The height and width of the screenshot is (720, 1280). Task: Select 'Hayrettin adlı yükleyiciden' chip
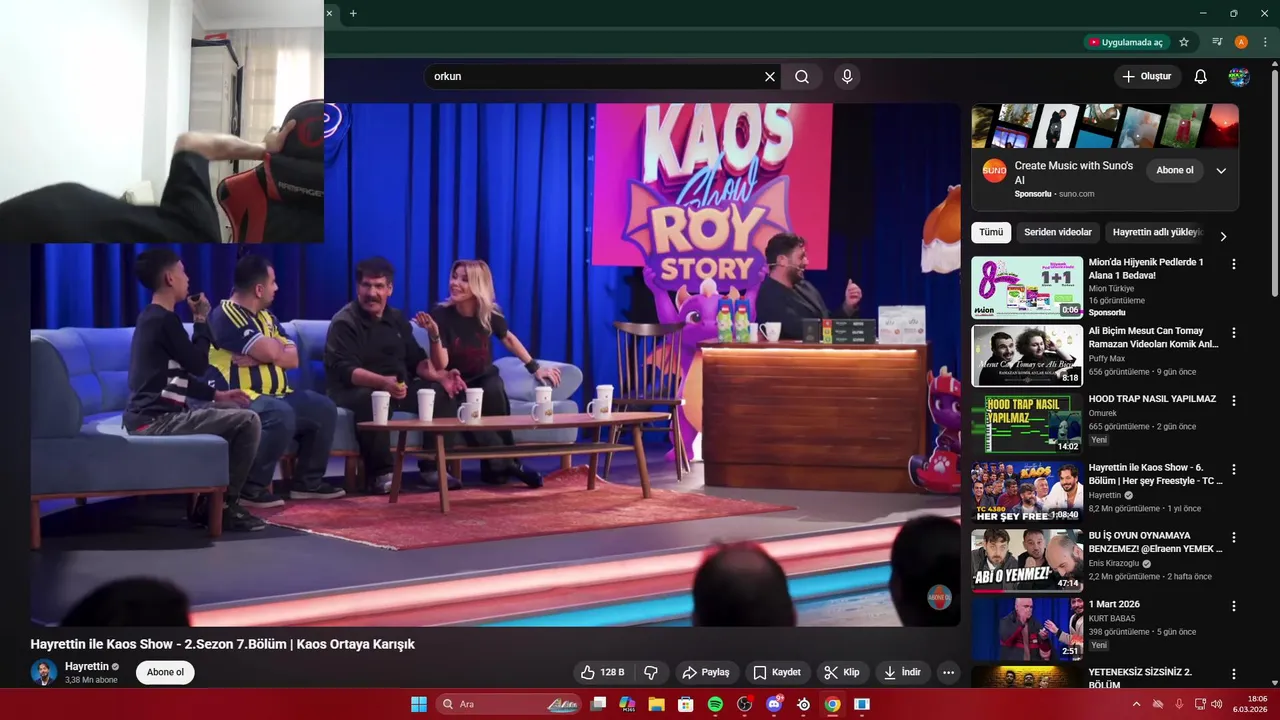(x=1156, y=232)
